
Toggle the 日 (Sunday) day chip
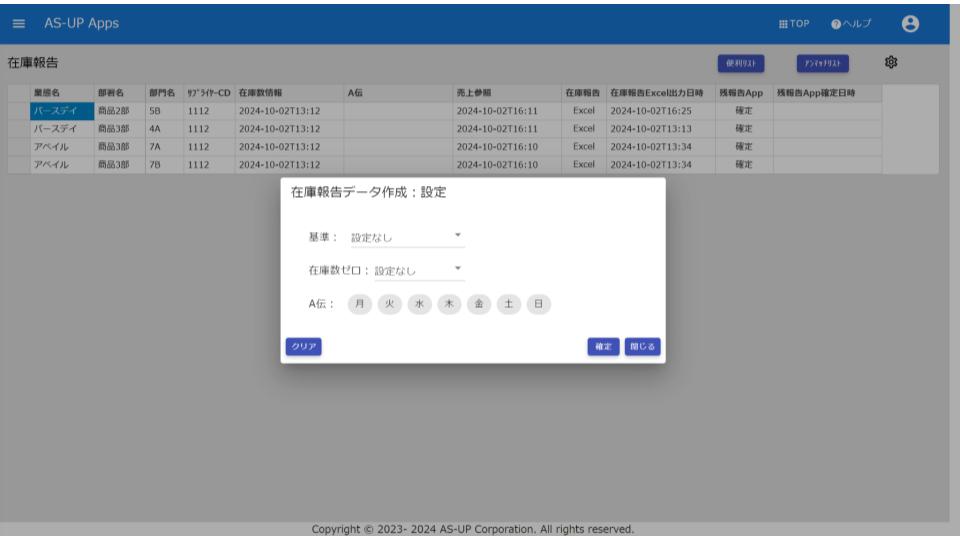point(539,305)
